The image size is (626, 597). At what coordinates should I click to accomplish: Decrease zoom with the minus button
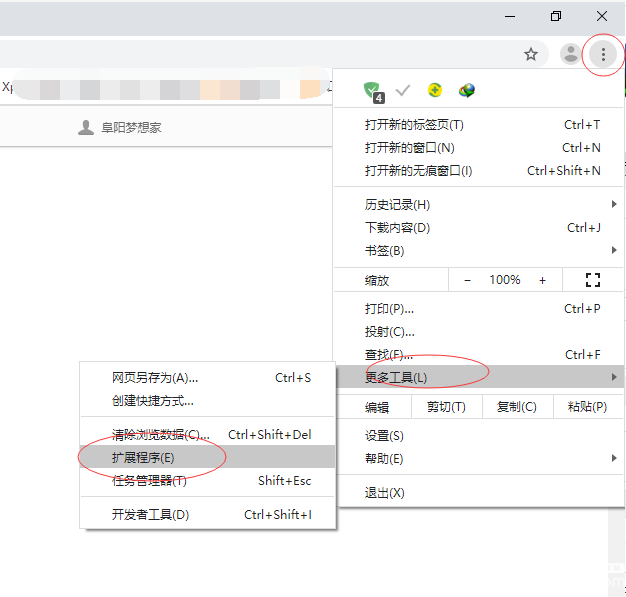(468, 280)
